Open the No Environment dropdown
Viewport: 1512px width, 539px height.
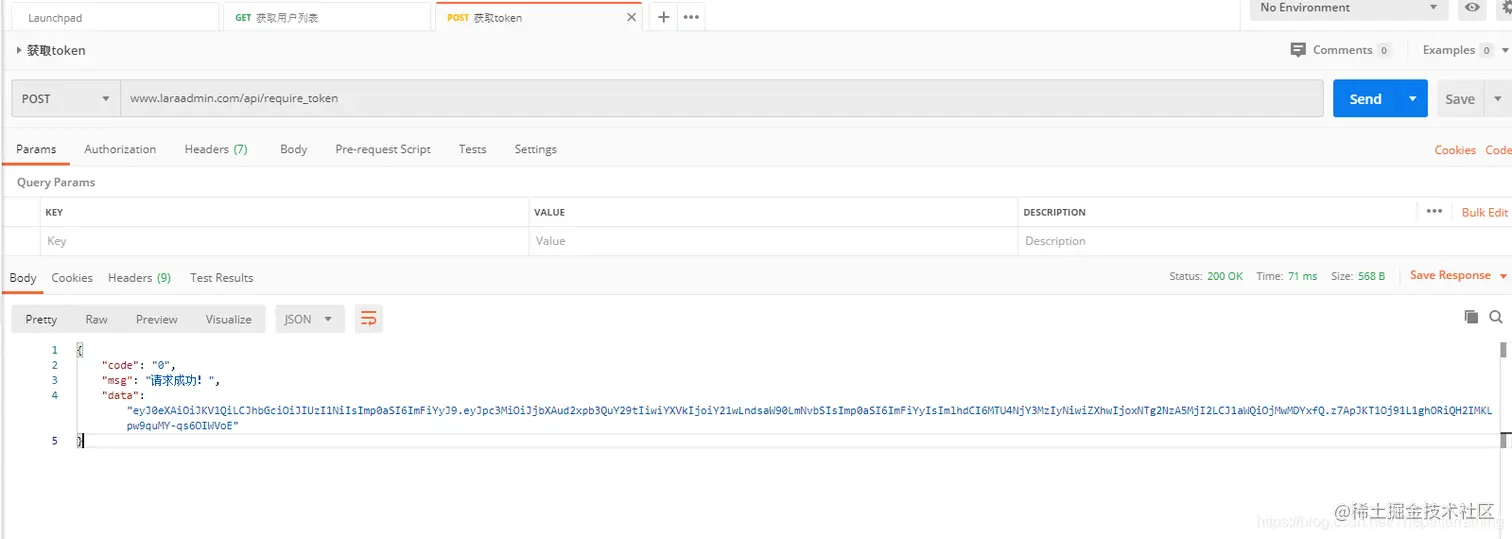(x=1349, y=8)
